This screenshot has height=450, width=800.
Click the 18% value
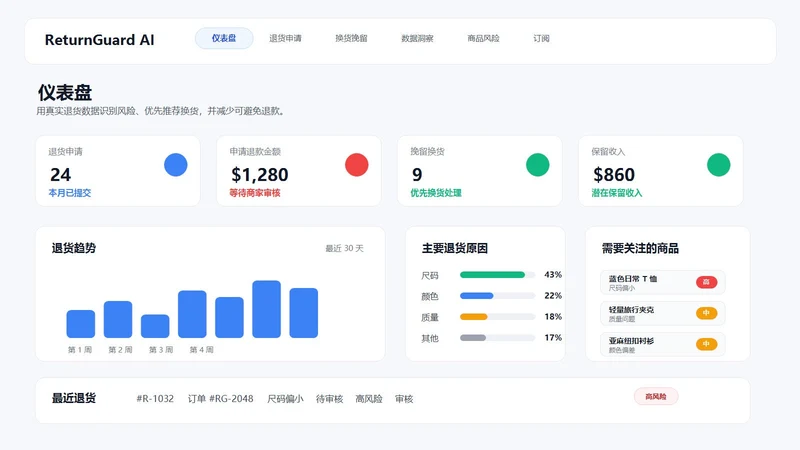click(553, 316)
